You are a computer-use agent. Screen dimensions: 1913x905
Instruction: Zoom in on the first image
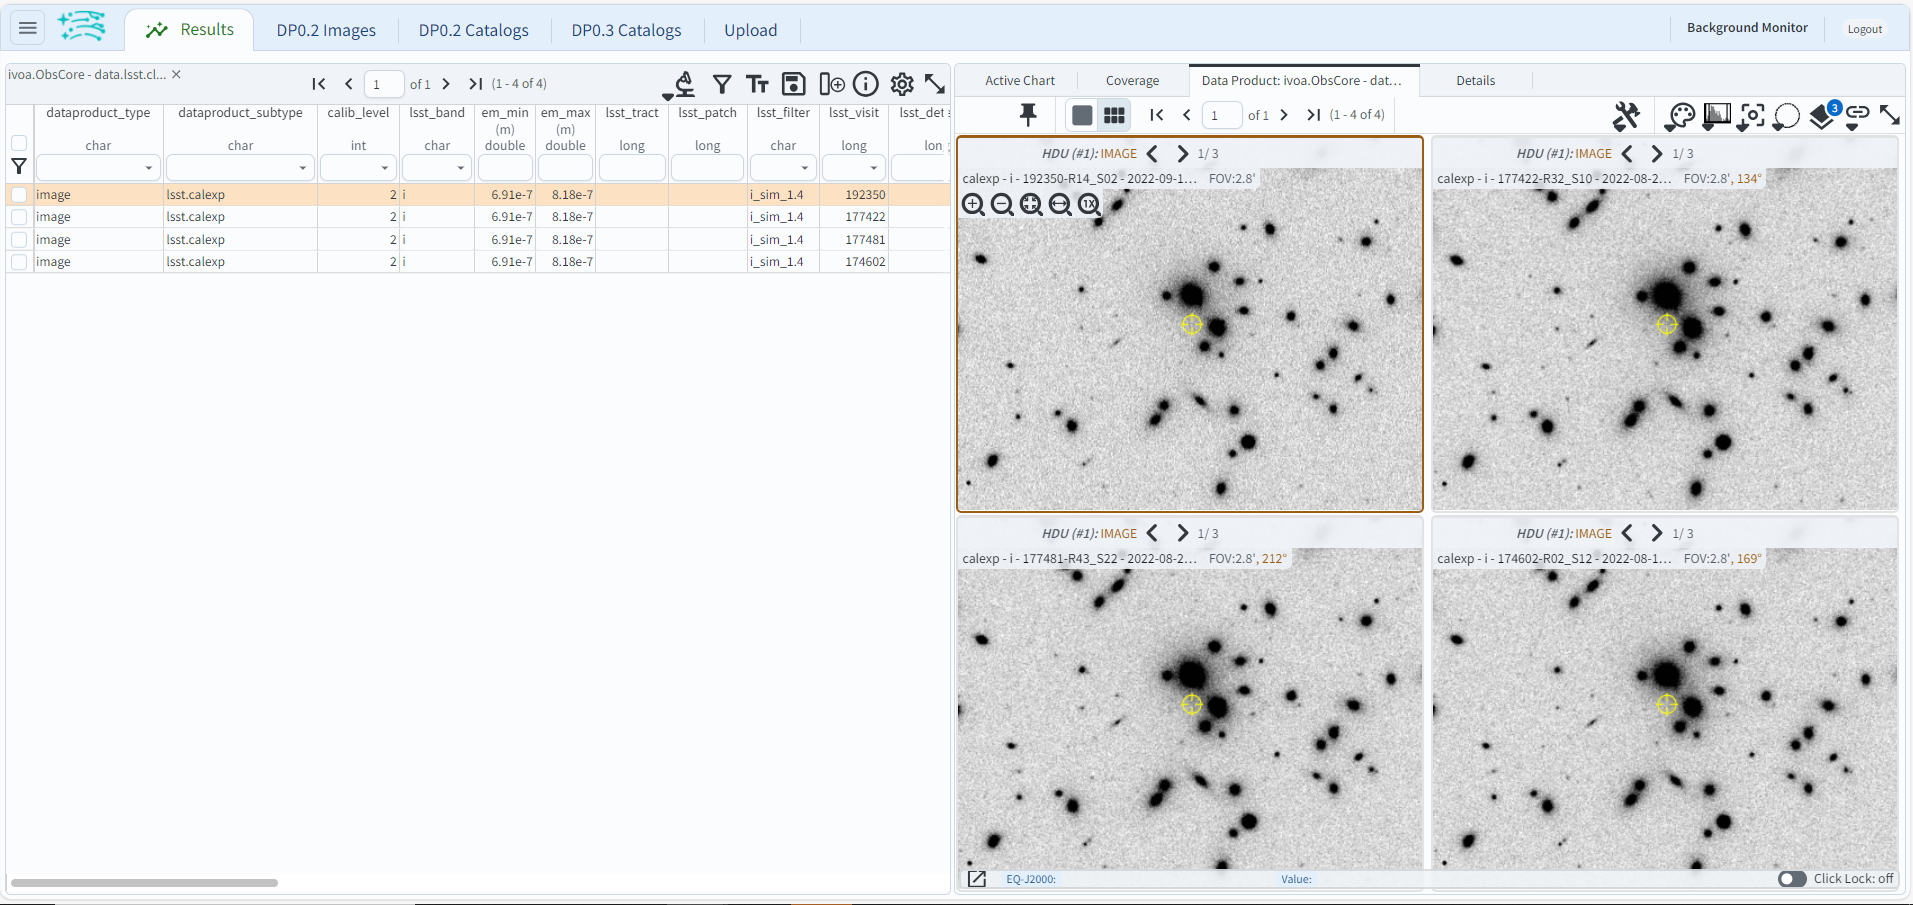point(973,205)
